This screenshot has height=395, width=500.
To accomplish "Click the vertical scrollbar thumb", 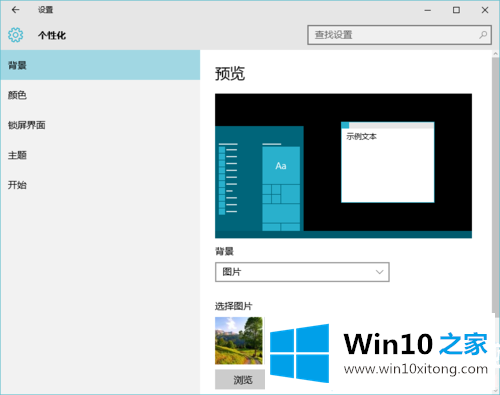I will 495,185.
